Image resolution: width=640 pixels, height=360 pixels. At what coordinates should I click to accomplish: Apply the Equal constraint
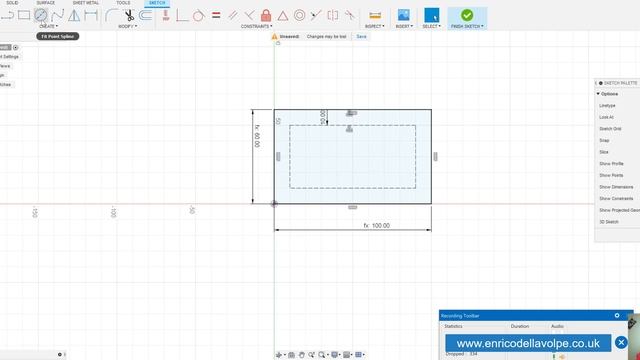coord(216,16)
